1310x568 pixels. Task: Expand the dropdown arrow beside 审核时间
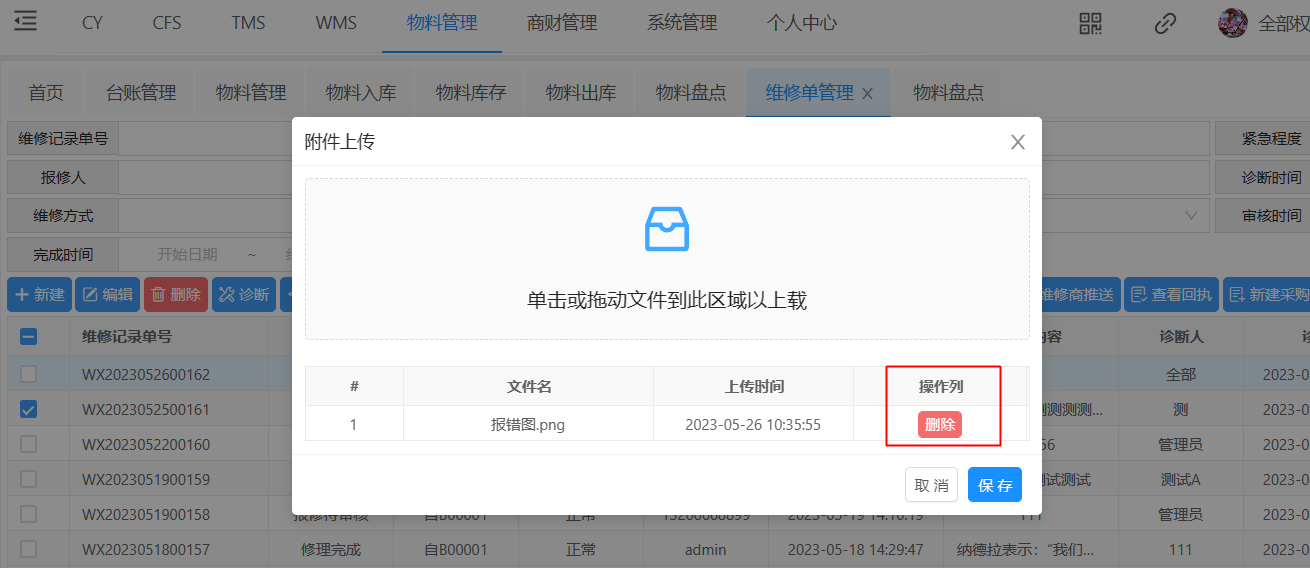click(1191, 215)
